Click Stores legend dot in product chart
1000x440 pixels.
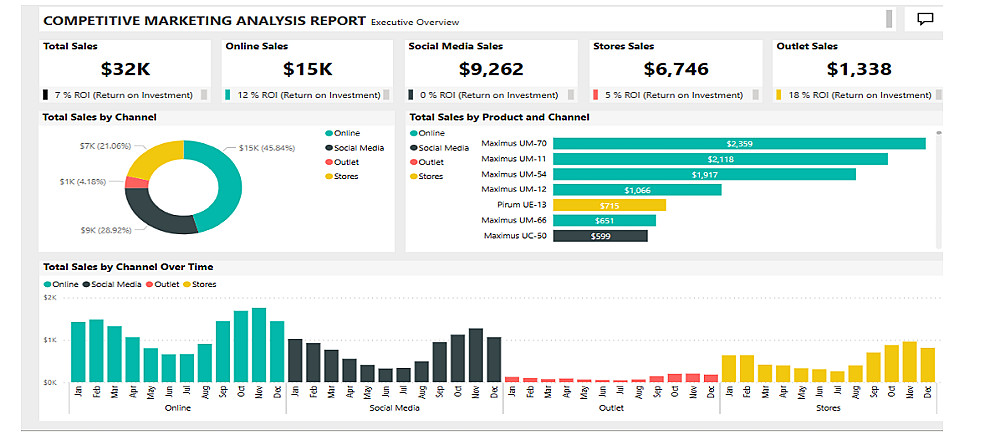[x=413, y=177]
